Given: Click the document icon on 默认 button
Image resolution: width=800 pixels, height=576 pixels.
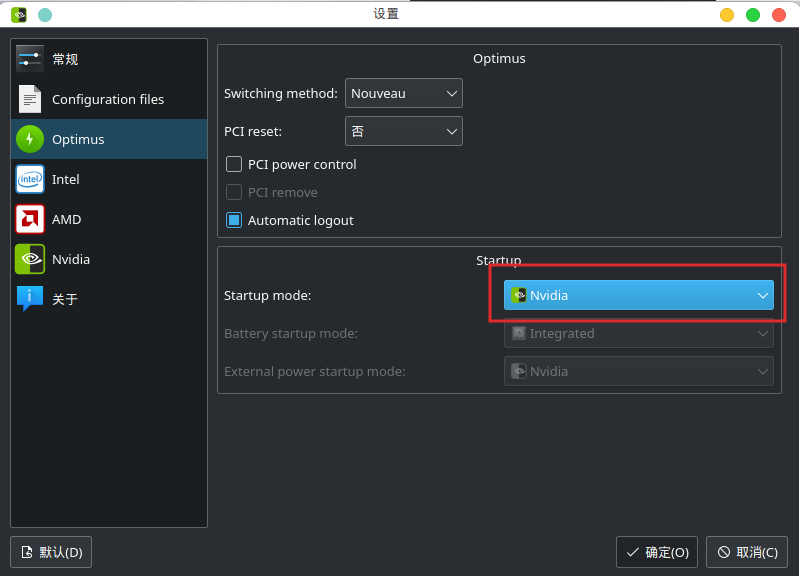Looking at the screenshot, I should [x=27, y=552].
